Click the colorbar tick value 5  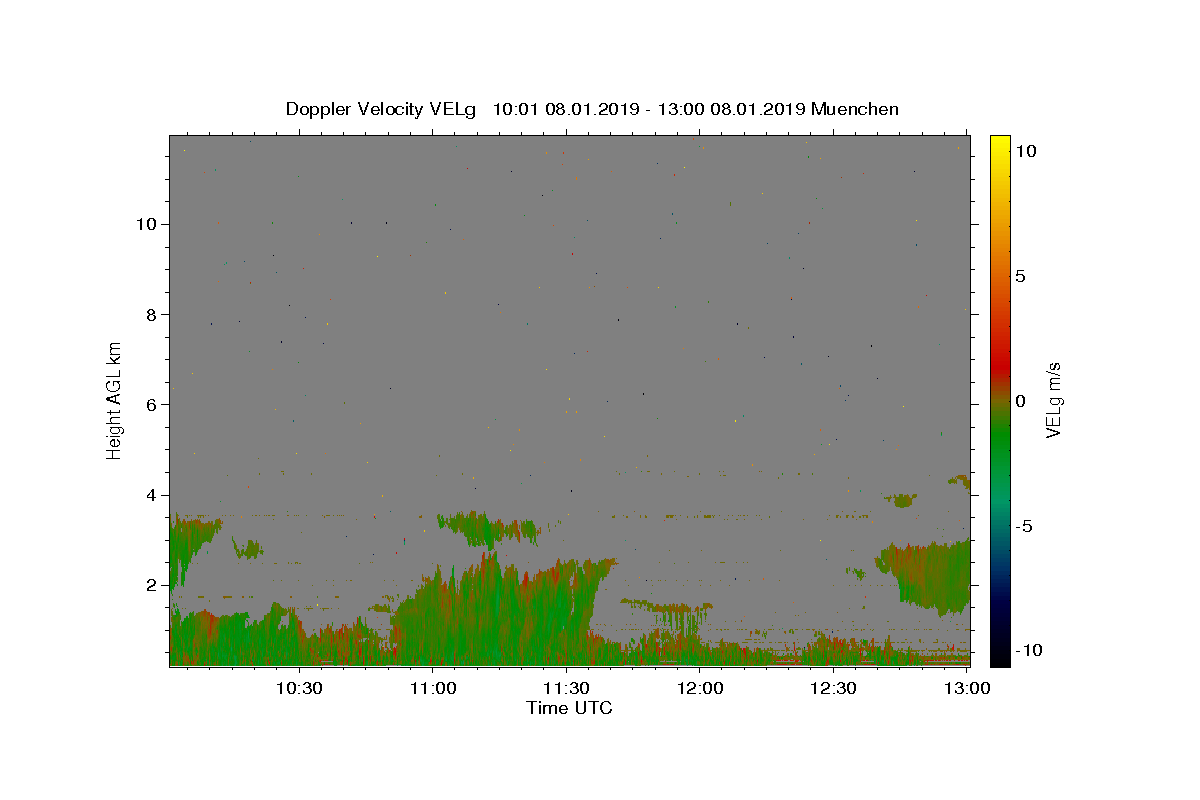(1020, 276)
